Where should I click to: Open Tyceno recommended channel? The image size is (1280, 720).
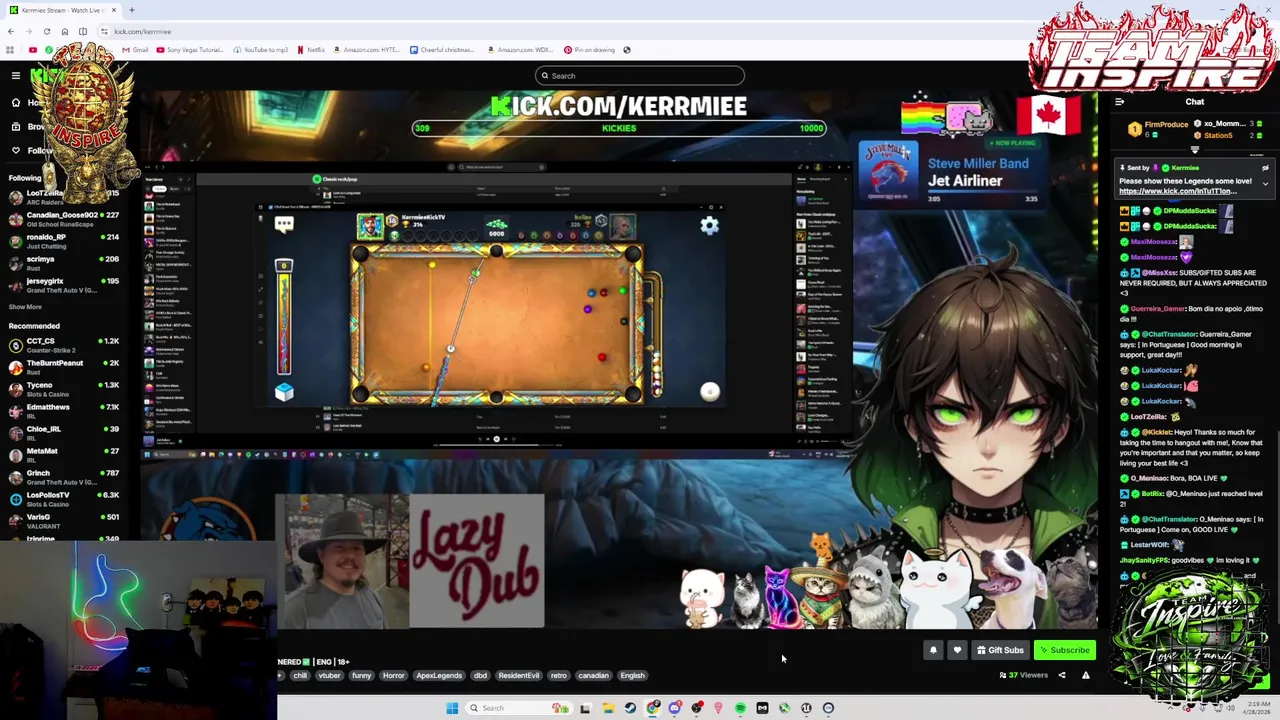[64, 389]
